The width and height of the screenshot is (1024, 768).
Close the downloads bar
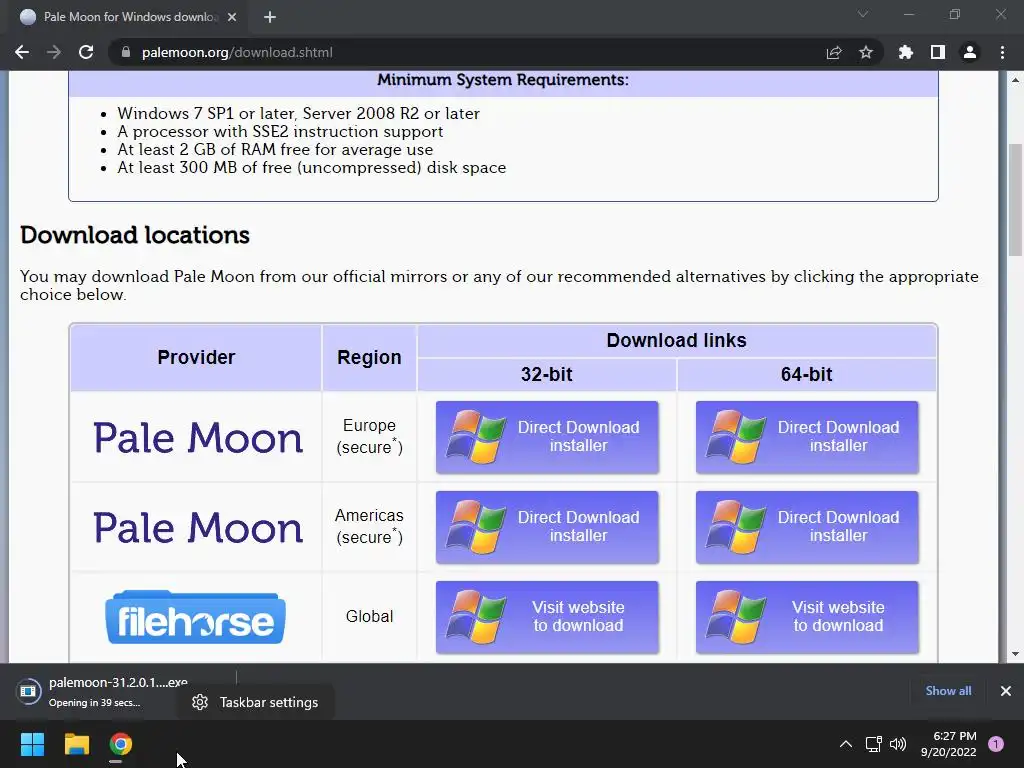1006,691
